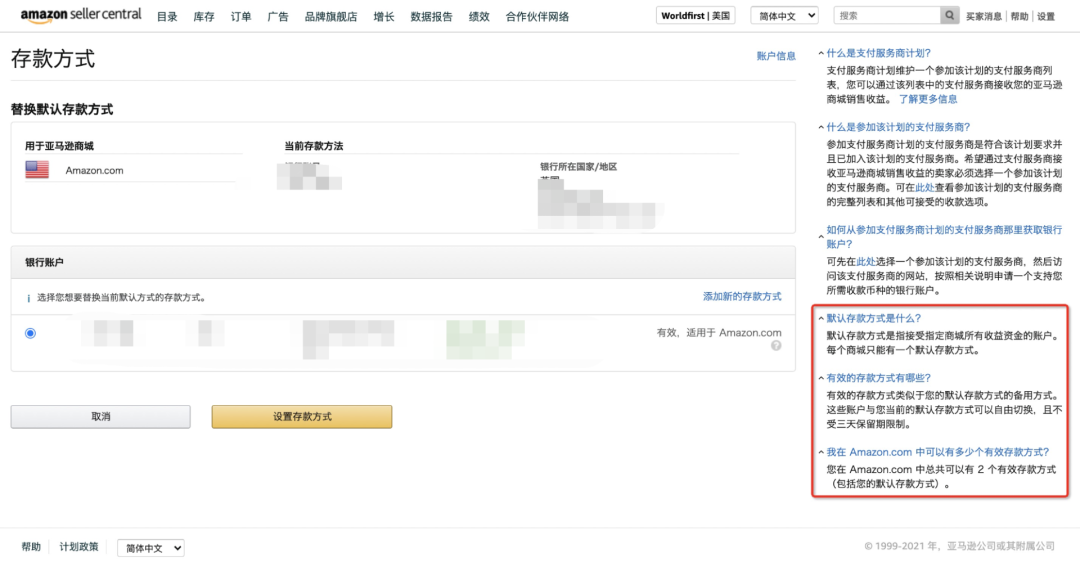Click the 替换默认存款方式 heading

point(62,109)
